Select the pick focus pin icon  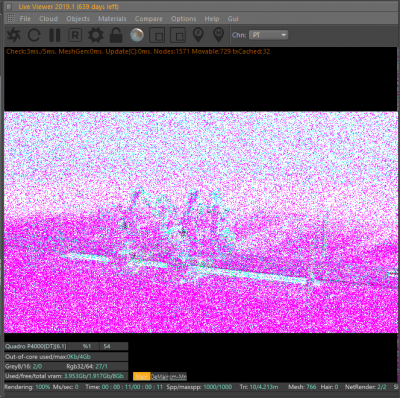[198, 35]
